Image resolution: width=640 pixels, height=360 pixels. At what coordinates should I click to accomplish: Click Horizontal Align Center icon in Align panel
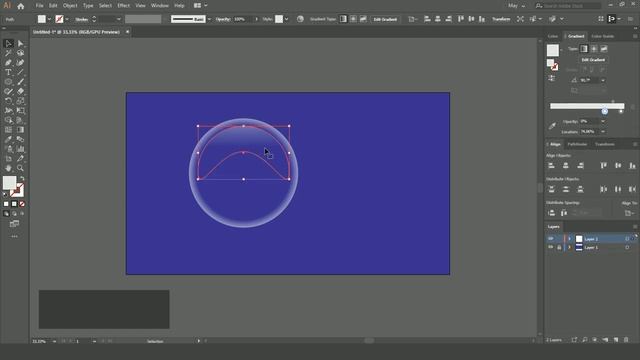(x=566, y=165)
